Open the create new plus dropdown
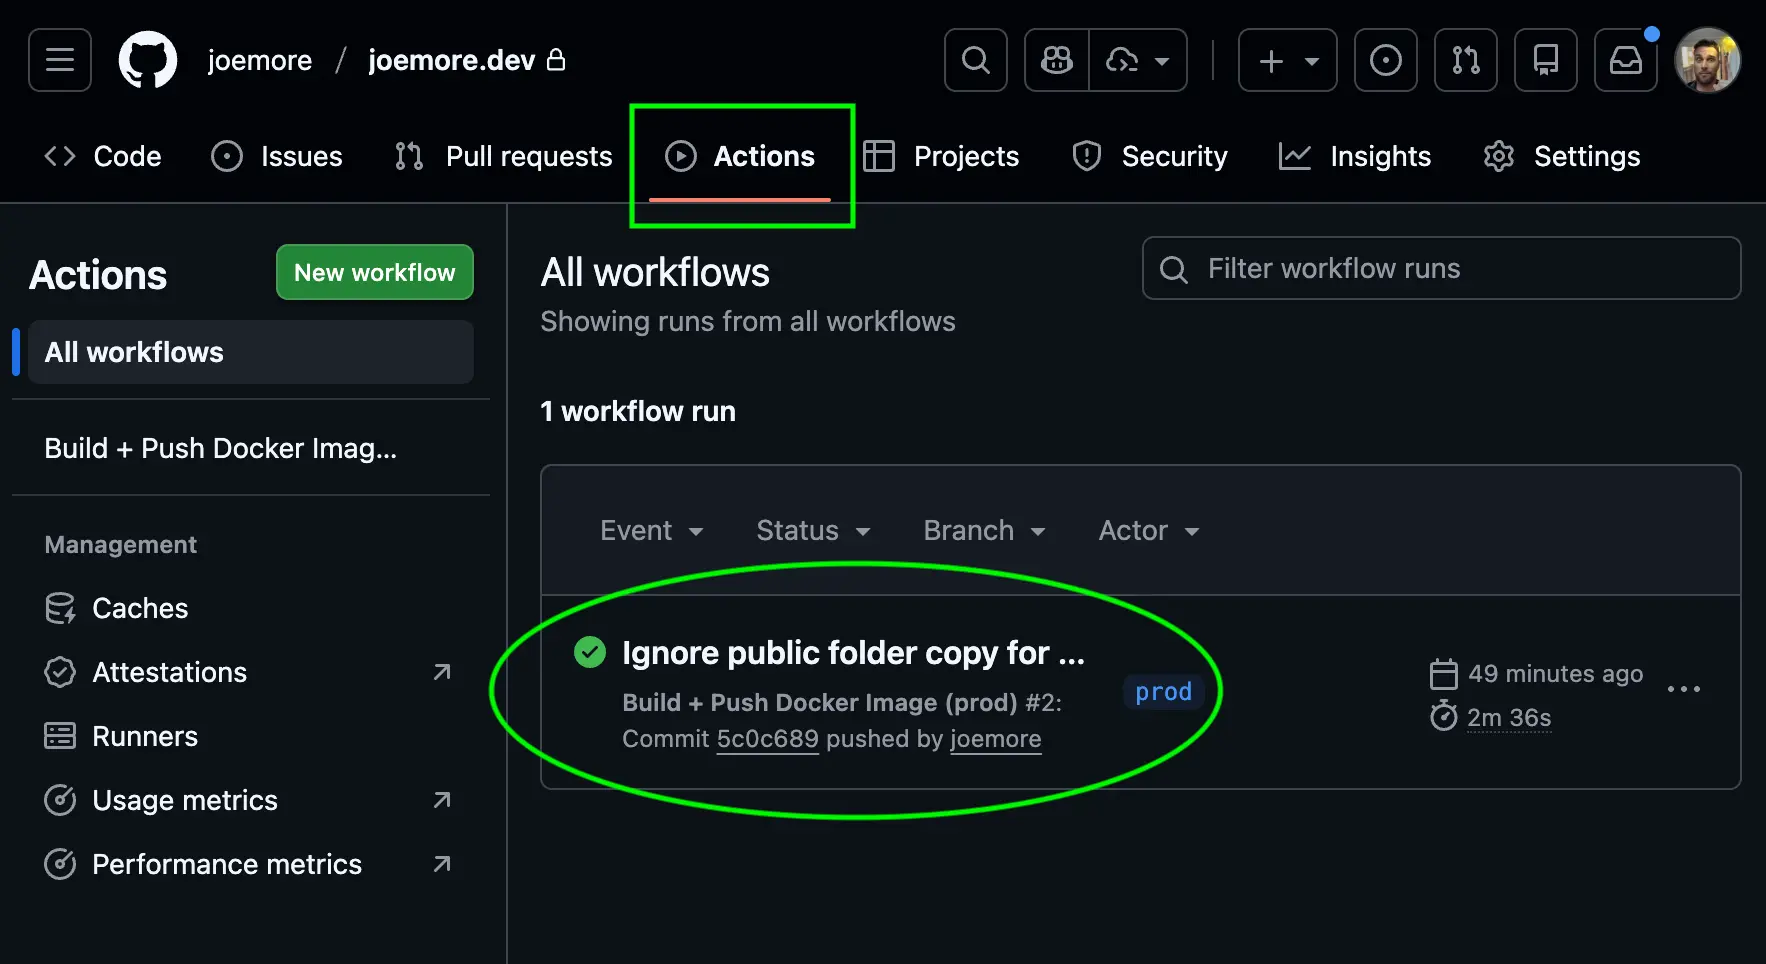The image size is (1766, 964). (1287, 60)
